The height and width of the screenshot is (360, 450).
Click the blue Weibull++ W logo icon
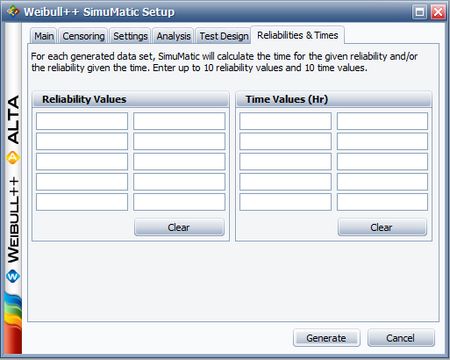(x=13, y=276)
